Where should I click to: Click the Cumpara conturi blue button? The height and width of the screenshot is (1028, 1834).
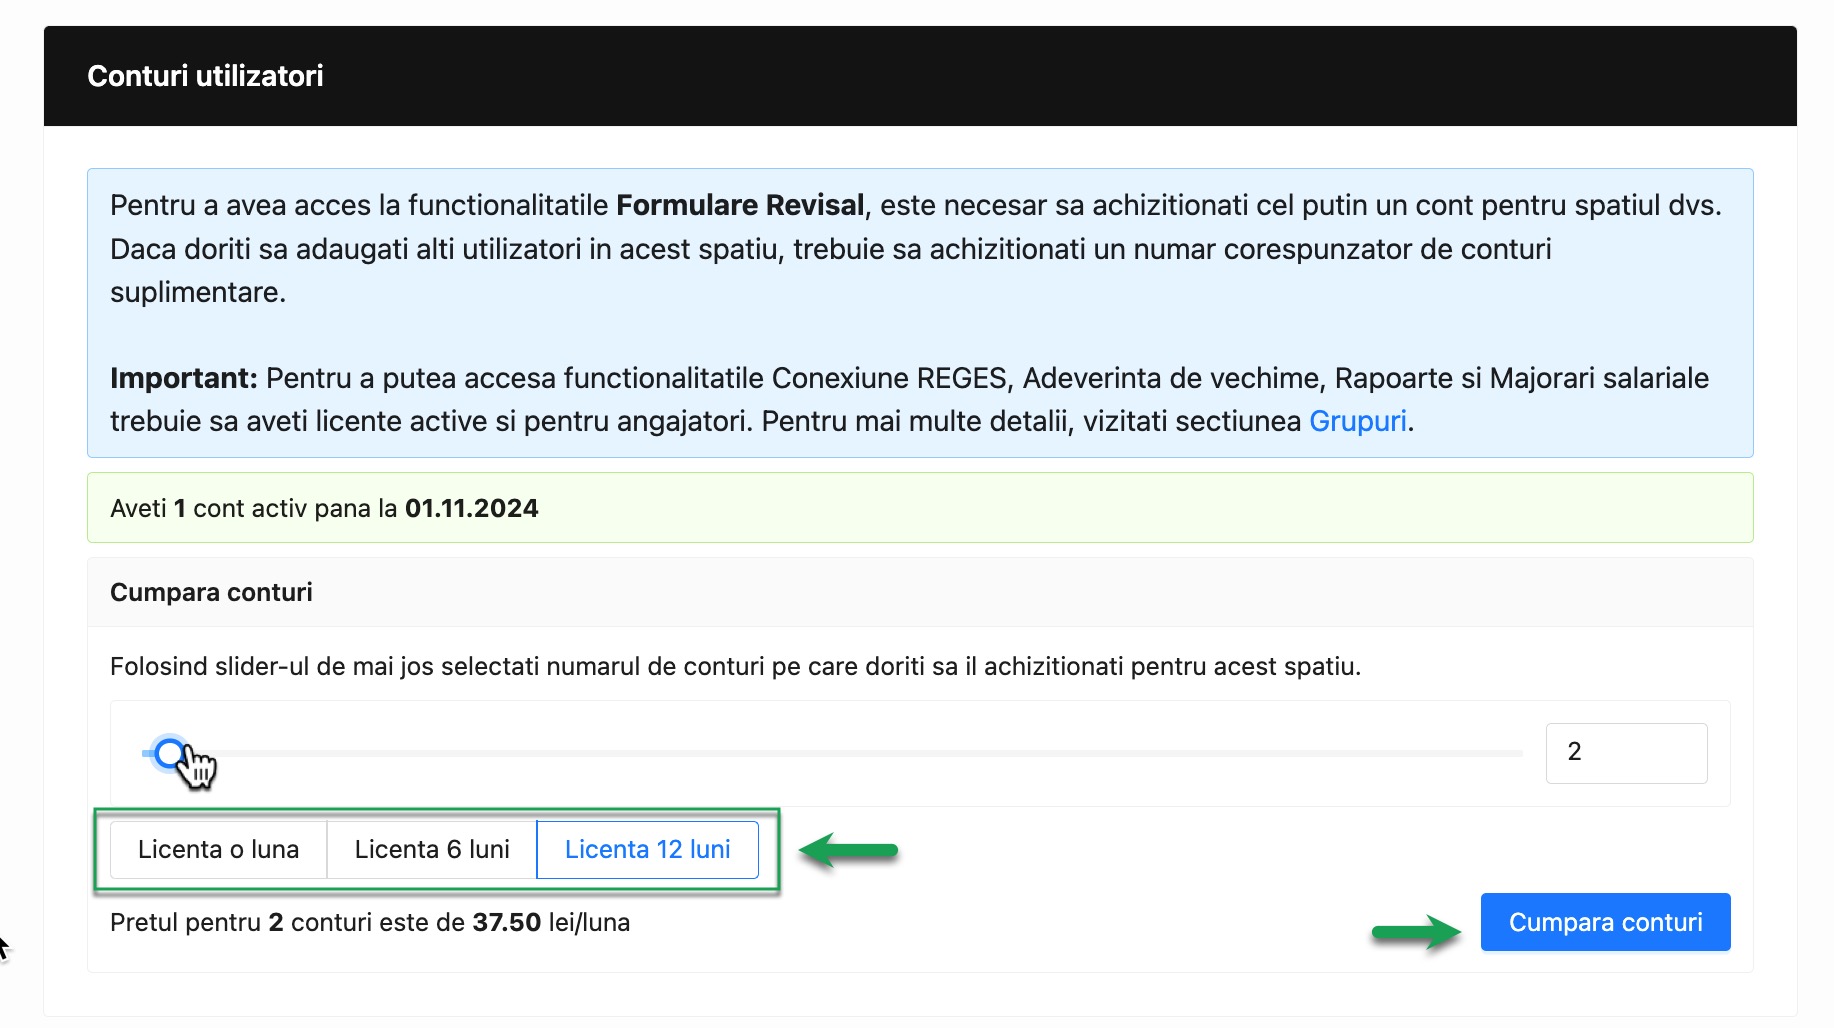tap(1605, 922)
